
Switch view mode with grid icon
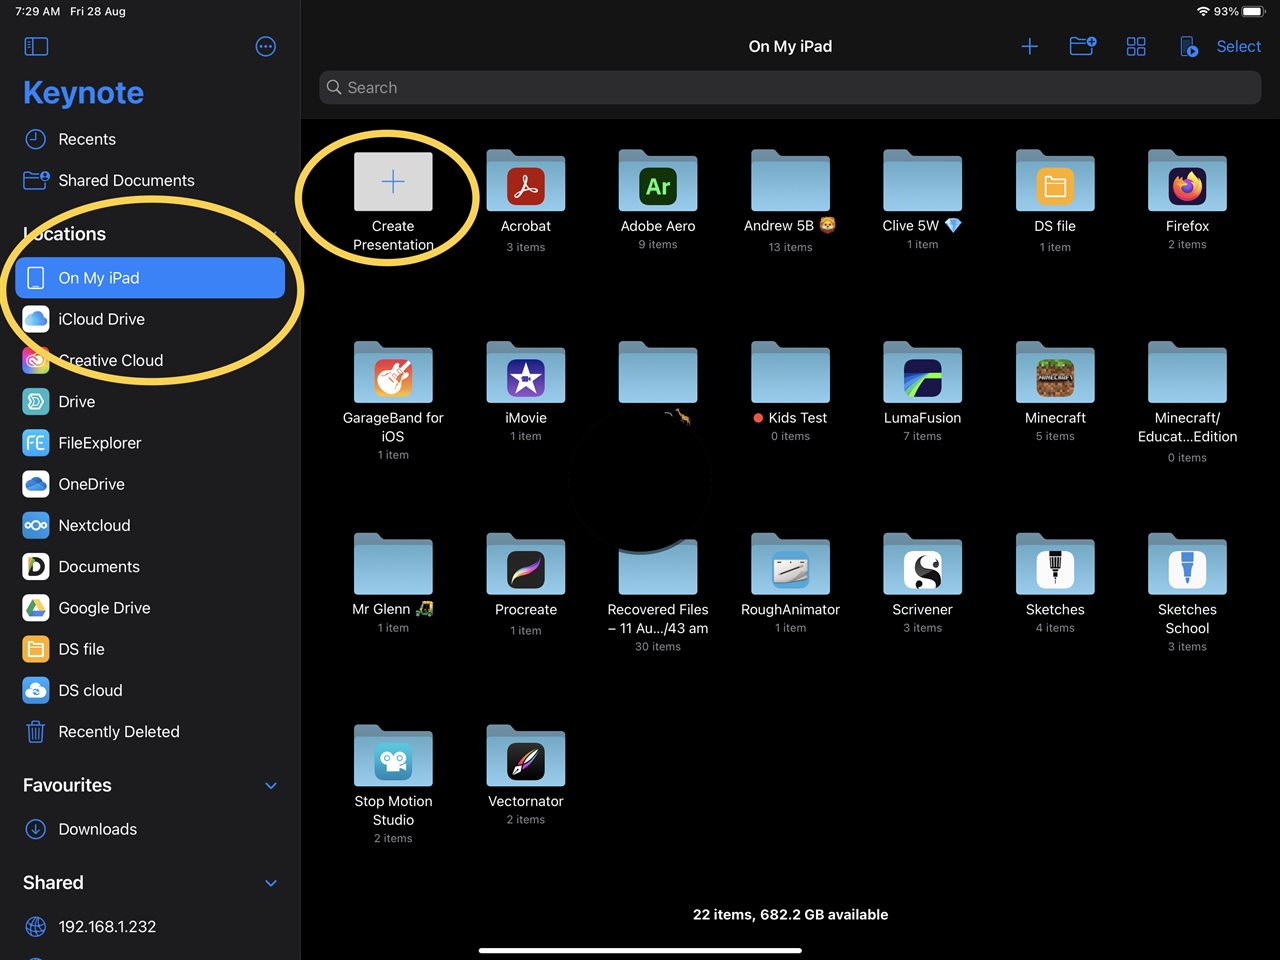[1136, 46]
